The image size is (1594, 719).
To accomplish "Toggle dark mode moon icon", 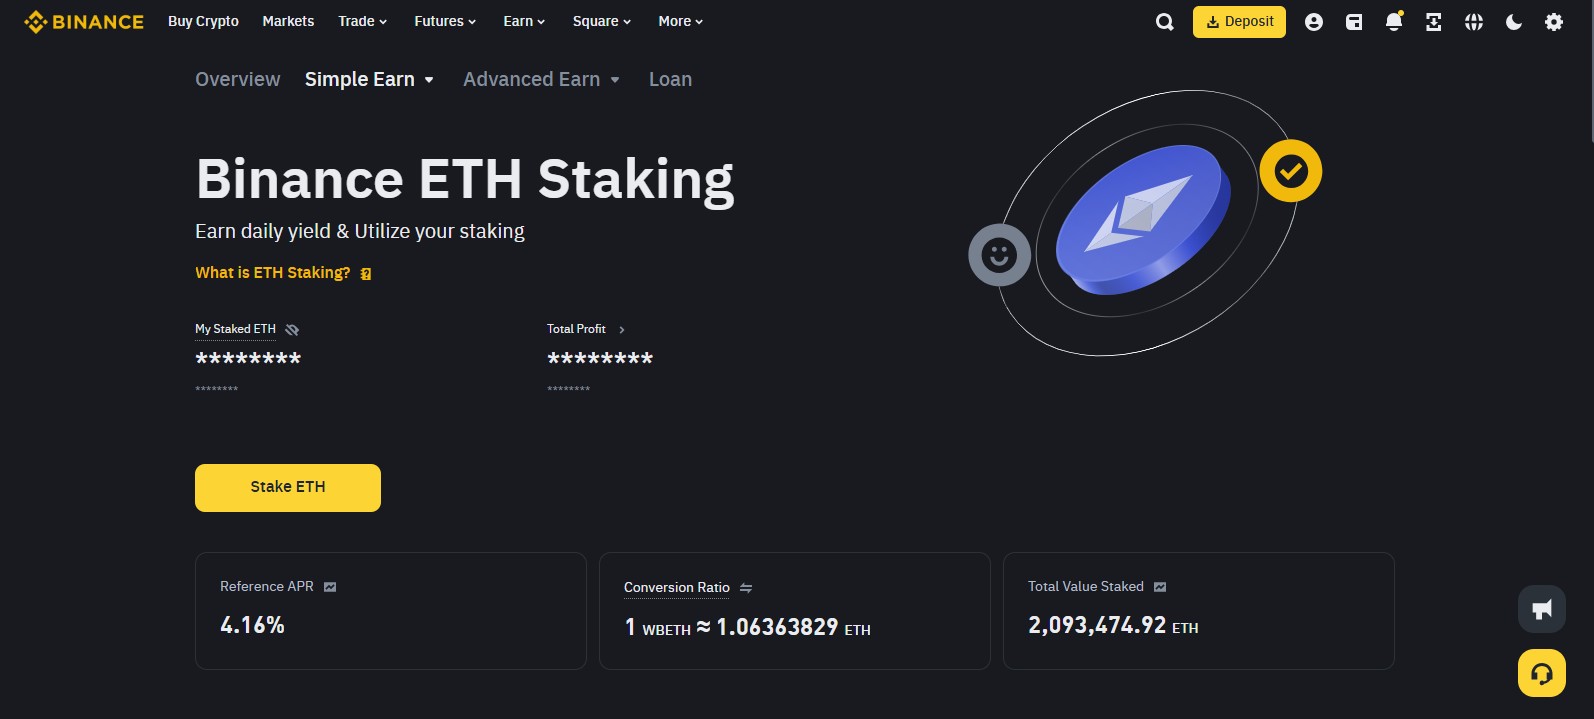I will pos(1514,22).
